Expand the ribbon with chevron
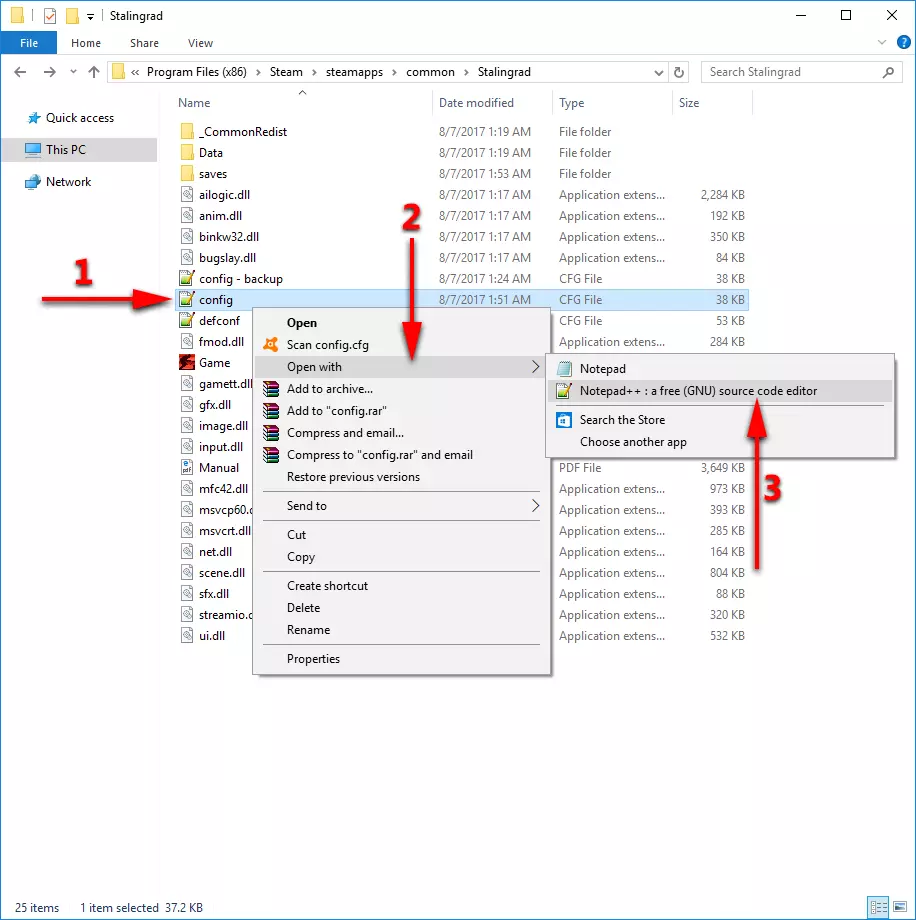 (881, 42)
